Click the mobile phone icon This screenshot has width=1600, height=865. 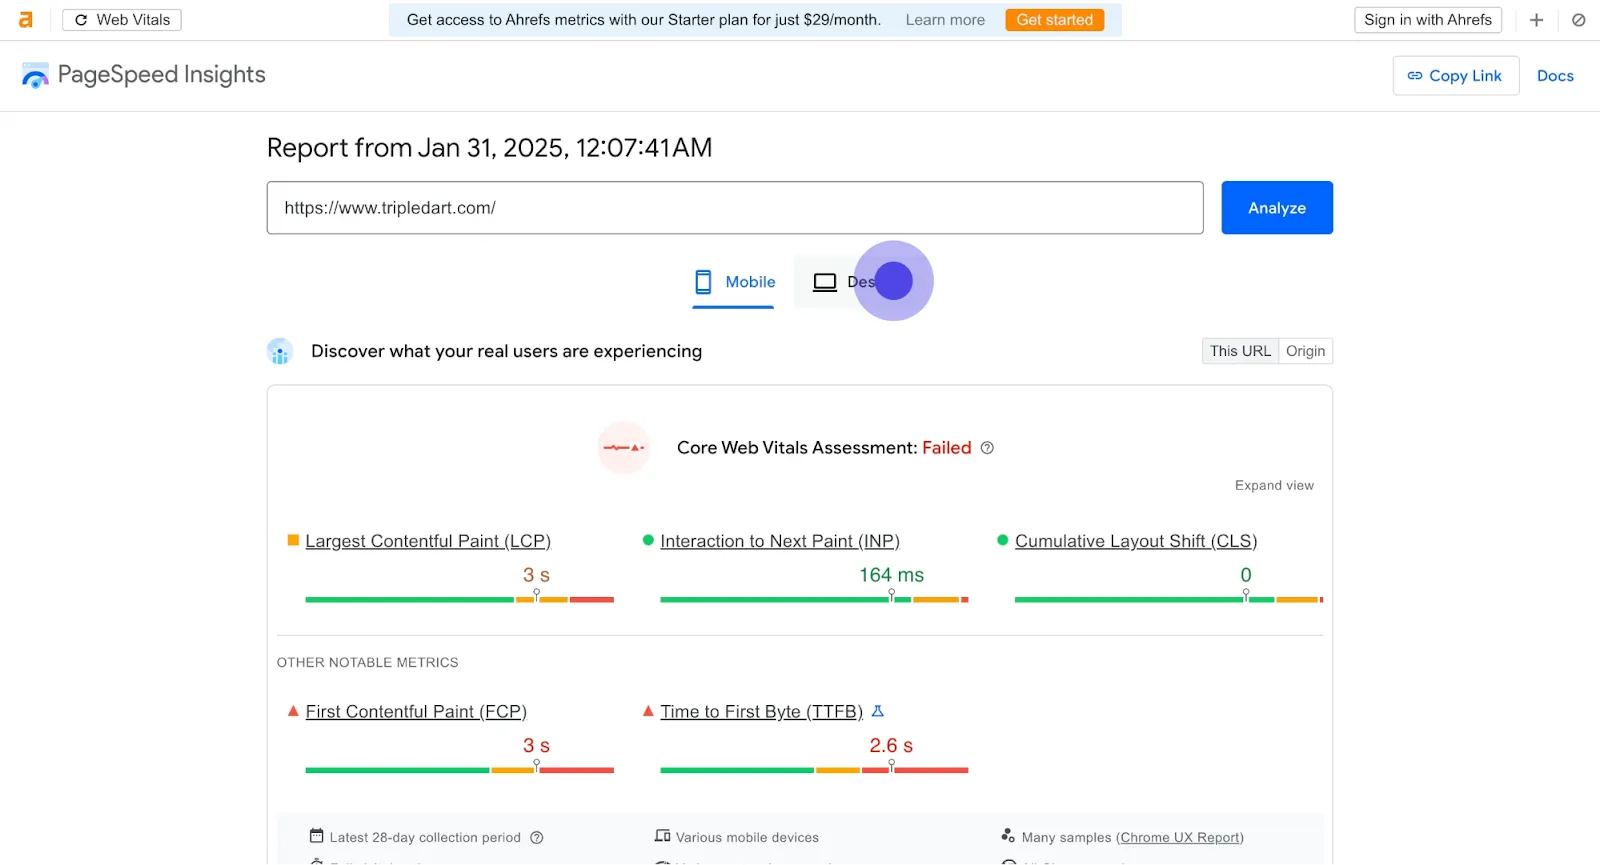point(704,282)
